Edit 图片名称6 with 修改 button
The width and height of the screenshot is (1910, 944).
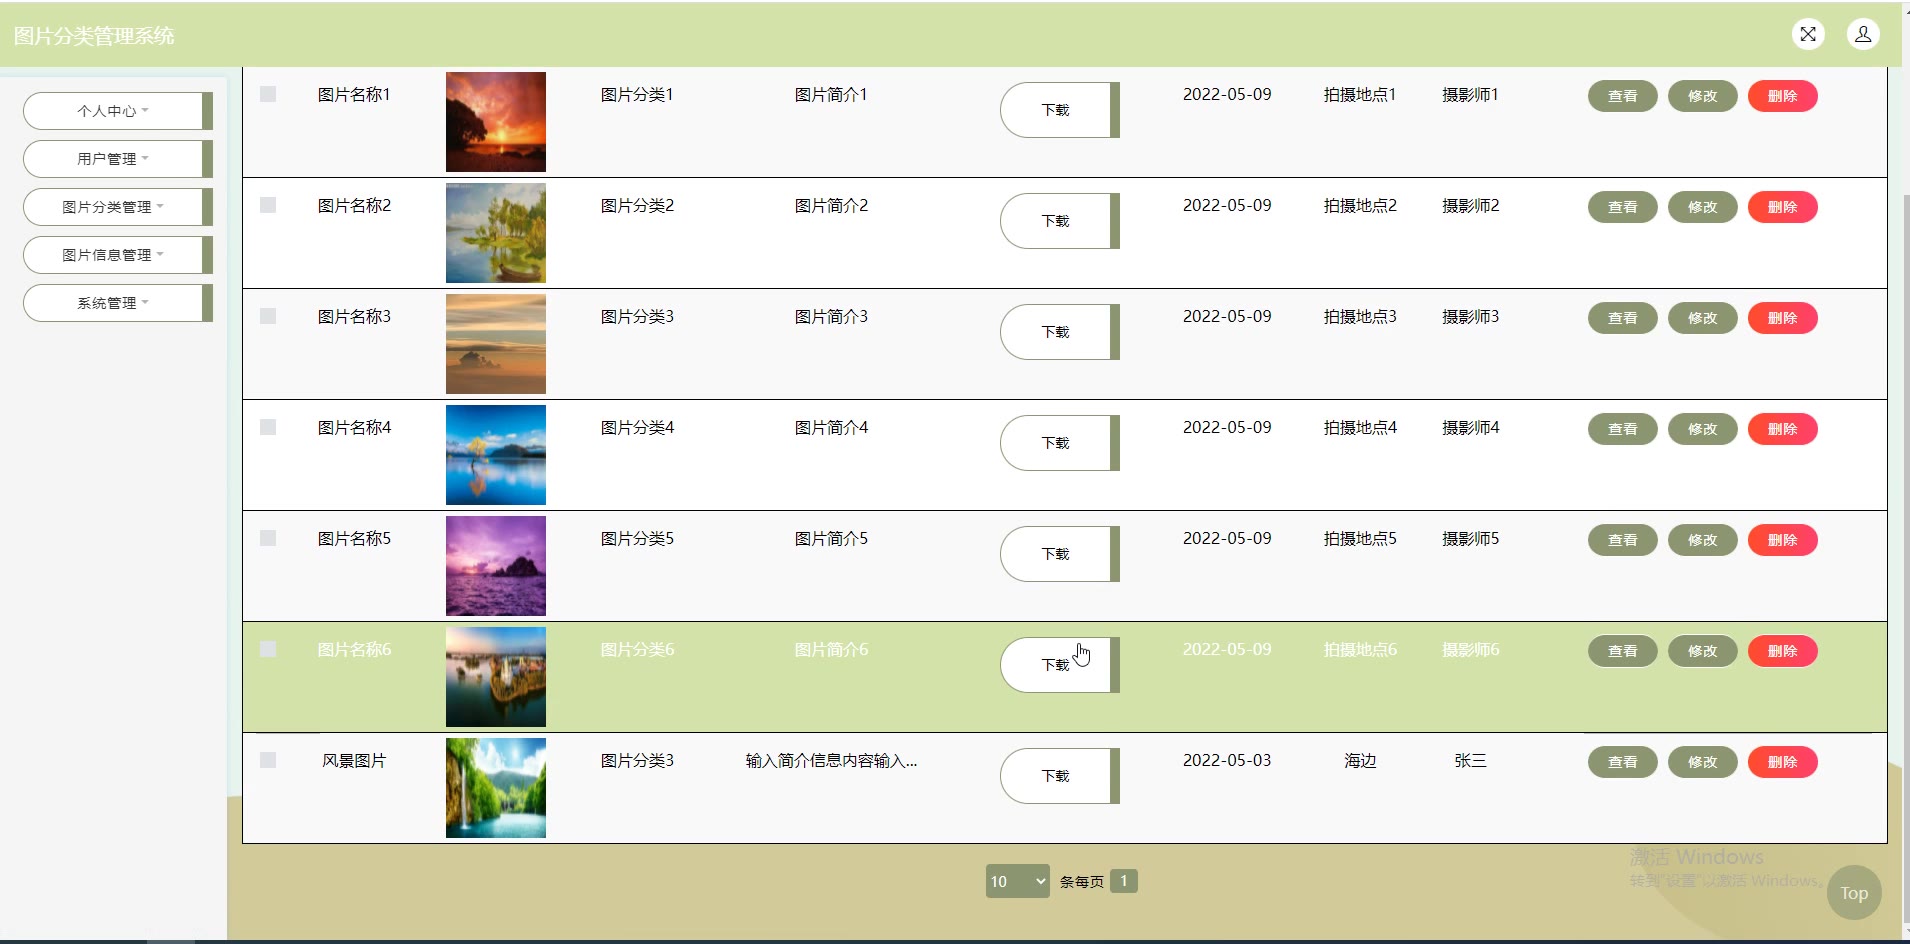(x=1703, y=651)
